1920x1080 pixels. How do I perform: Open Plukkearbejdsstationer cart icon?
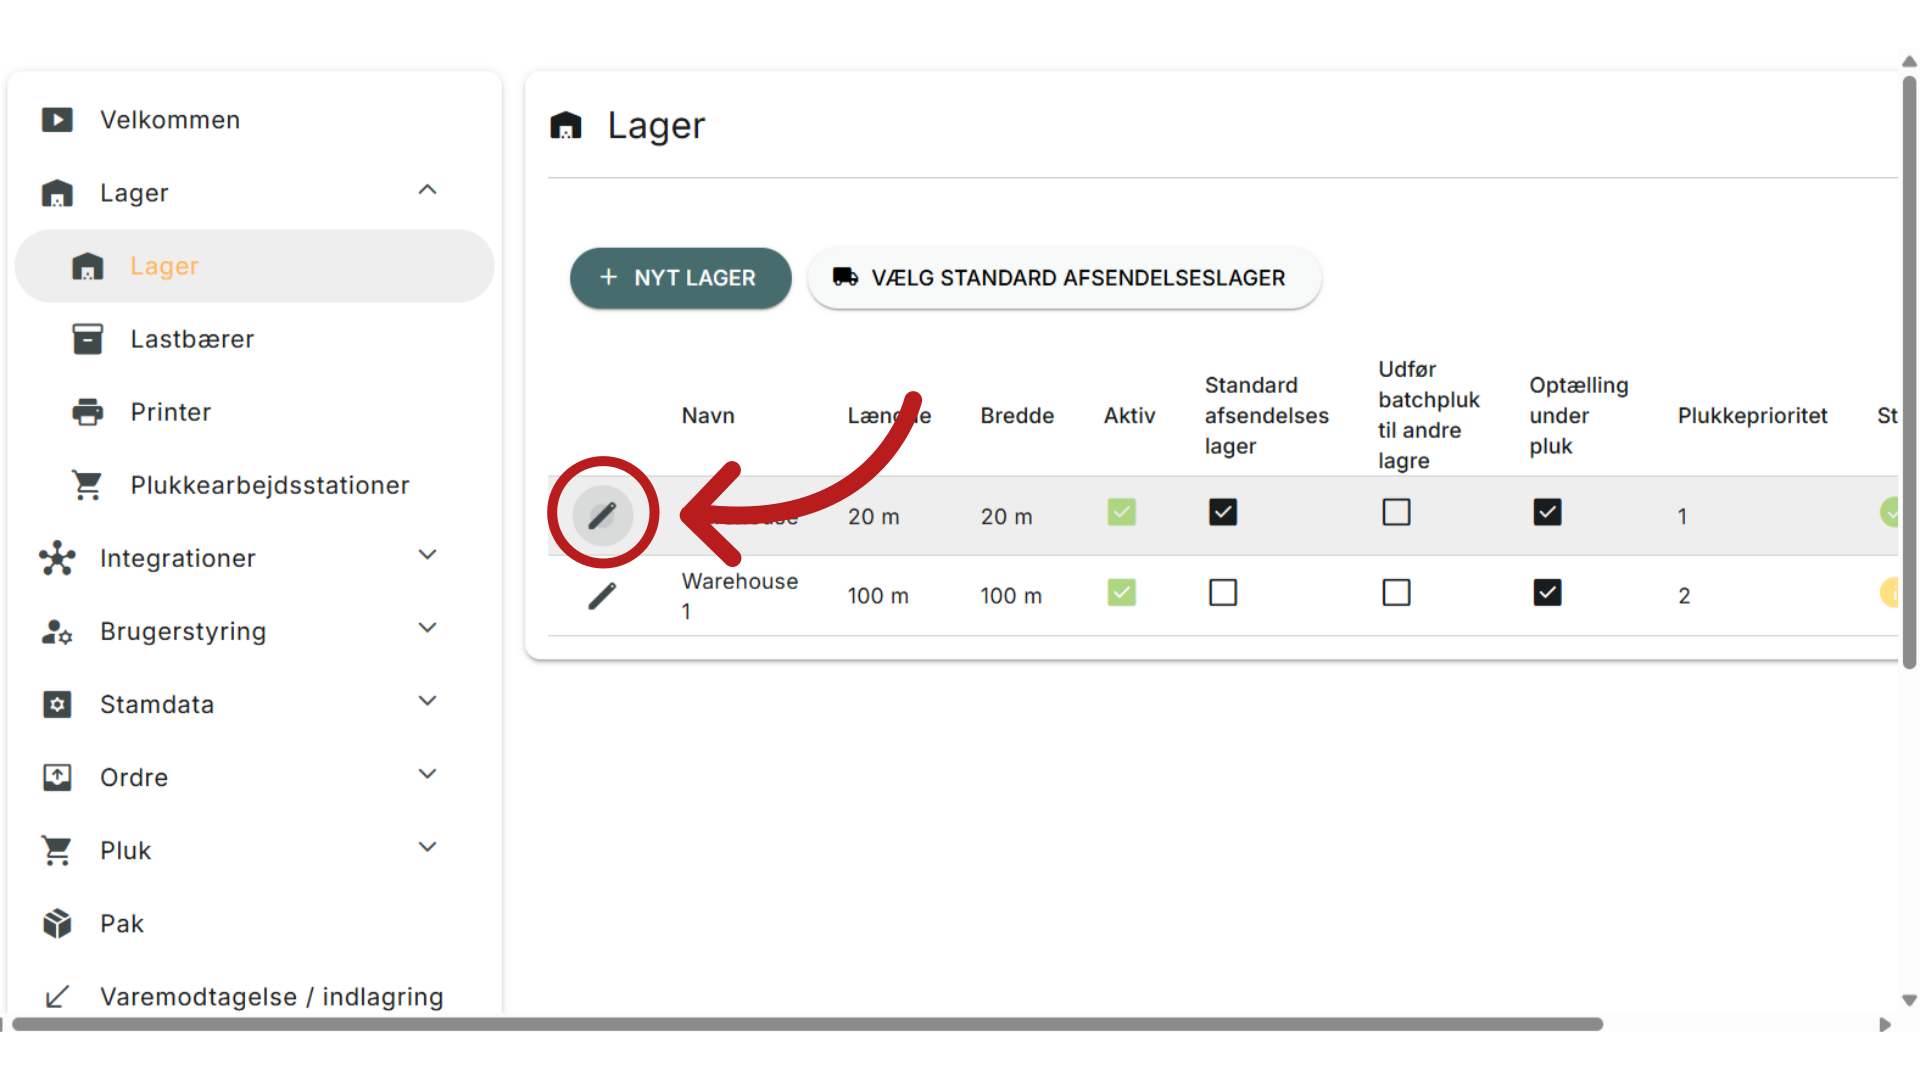point(88,485)
